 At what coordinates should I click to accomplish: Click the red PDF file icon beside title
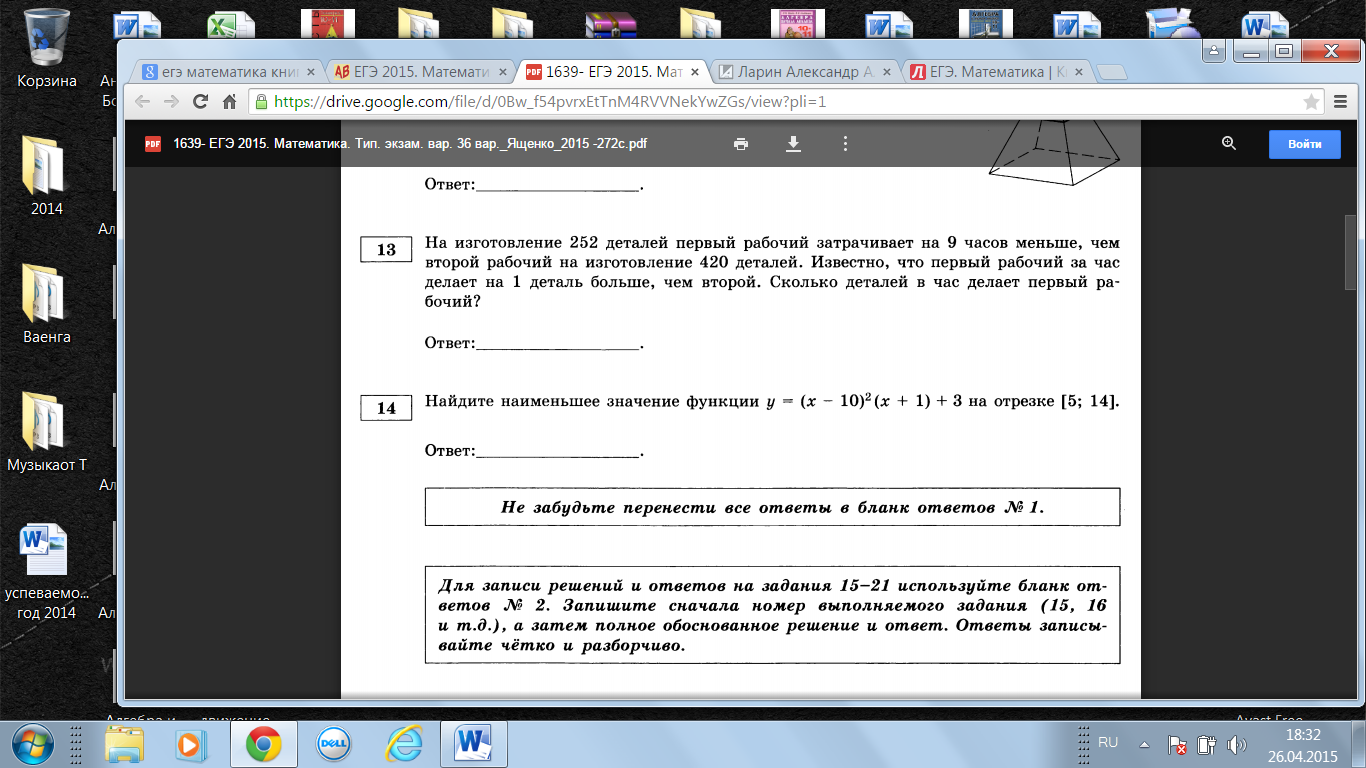[153, 144]
